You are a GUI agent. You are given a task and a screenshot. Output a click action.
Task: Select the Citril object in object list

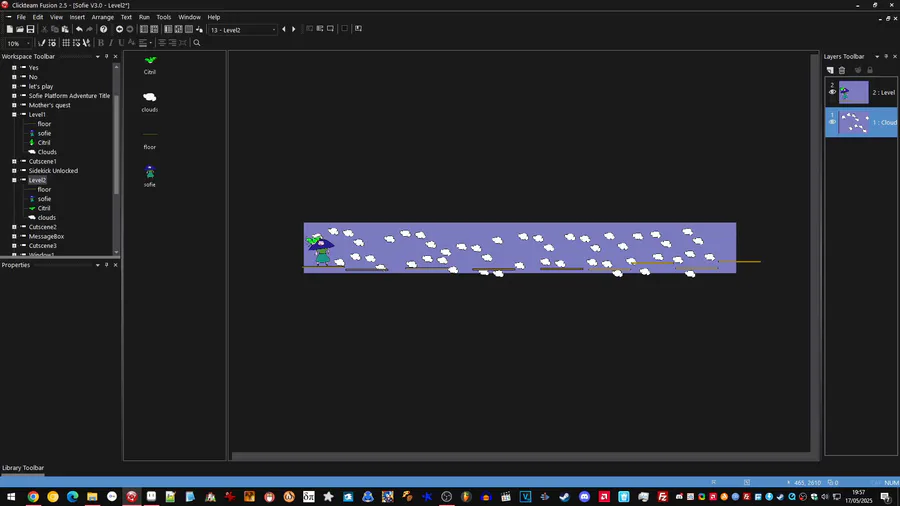(150, 65)
